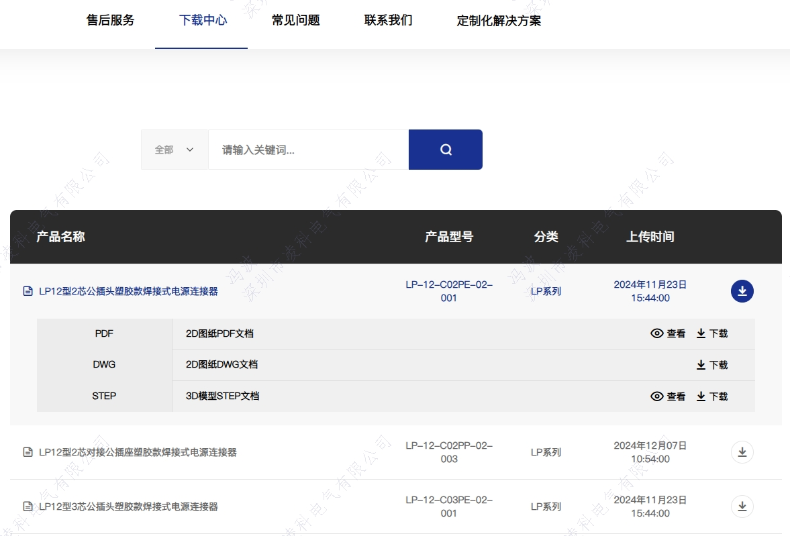Click document icon beside LP12型2芯公插头 product
790x536 pixels.
(28, 292)
